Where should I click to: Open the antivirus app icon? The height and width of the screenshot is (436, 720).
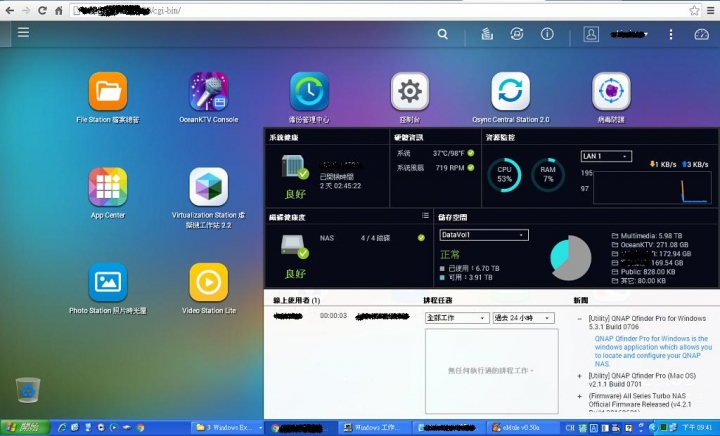[611, 91]
